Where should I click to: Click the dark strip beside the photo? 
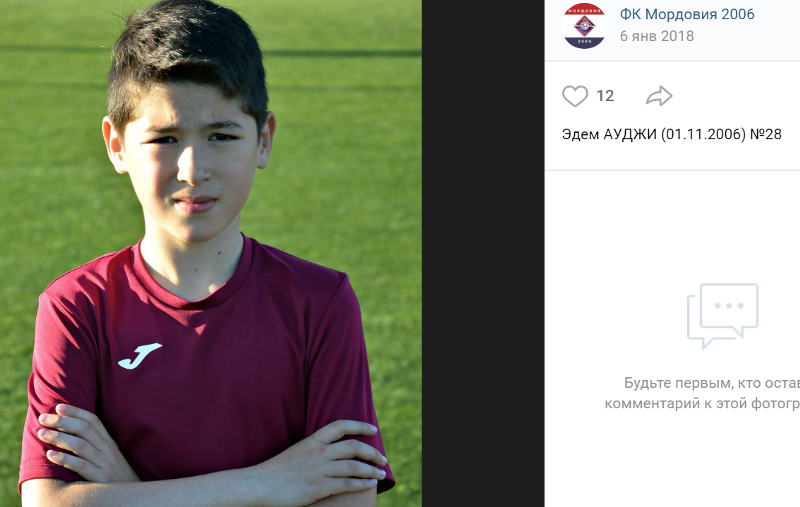point(483,254)
